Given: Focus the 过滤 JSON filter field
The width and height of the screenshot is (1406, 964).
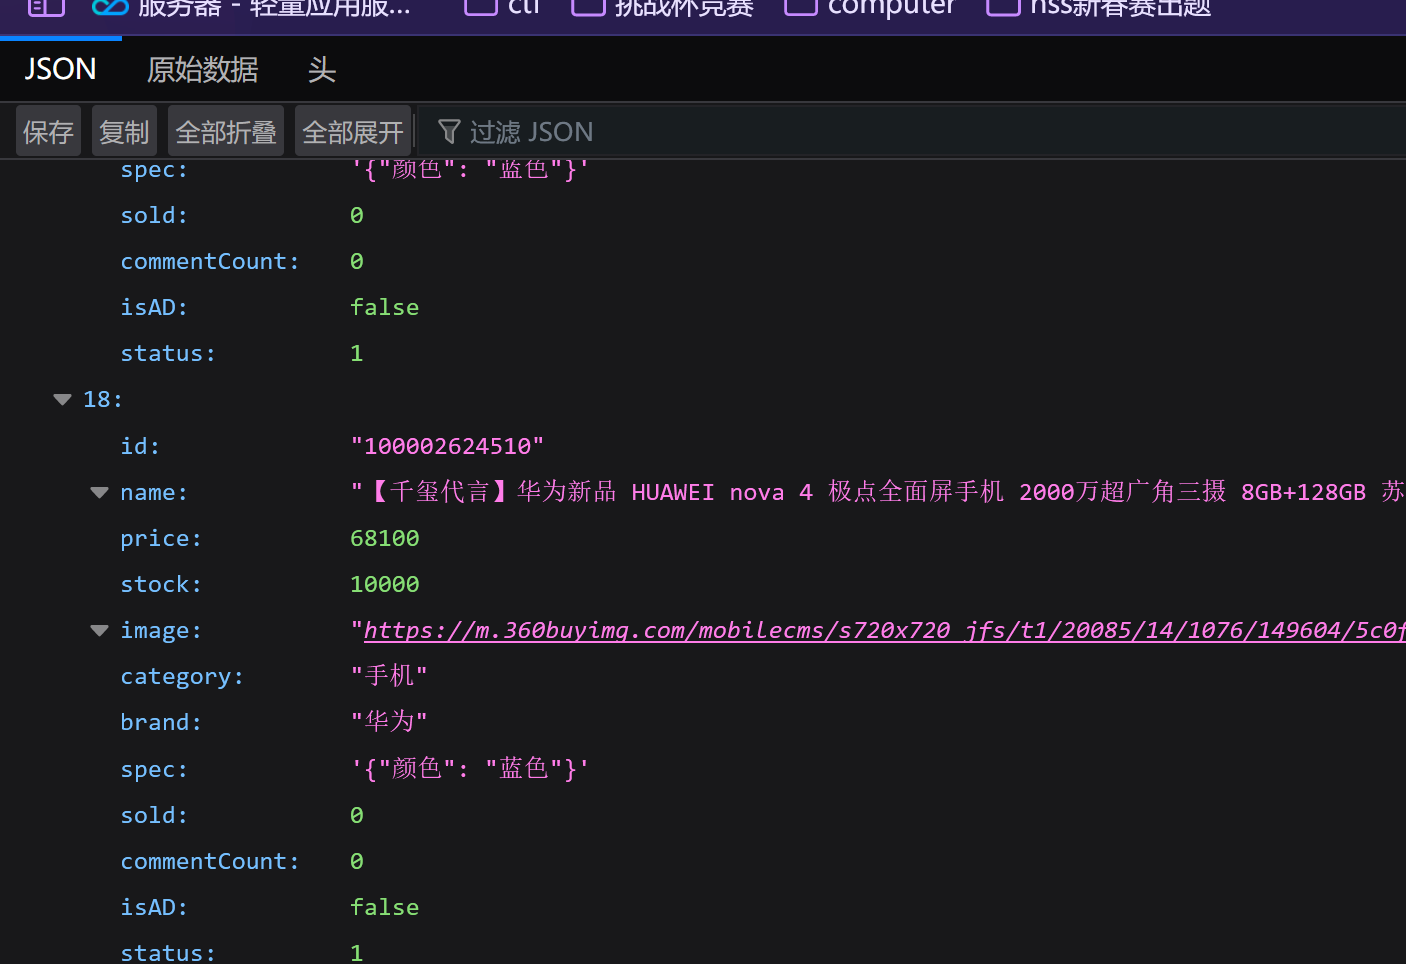Looking at the screenshot, I should (910, 131).
